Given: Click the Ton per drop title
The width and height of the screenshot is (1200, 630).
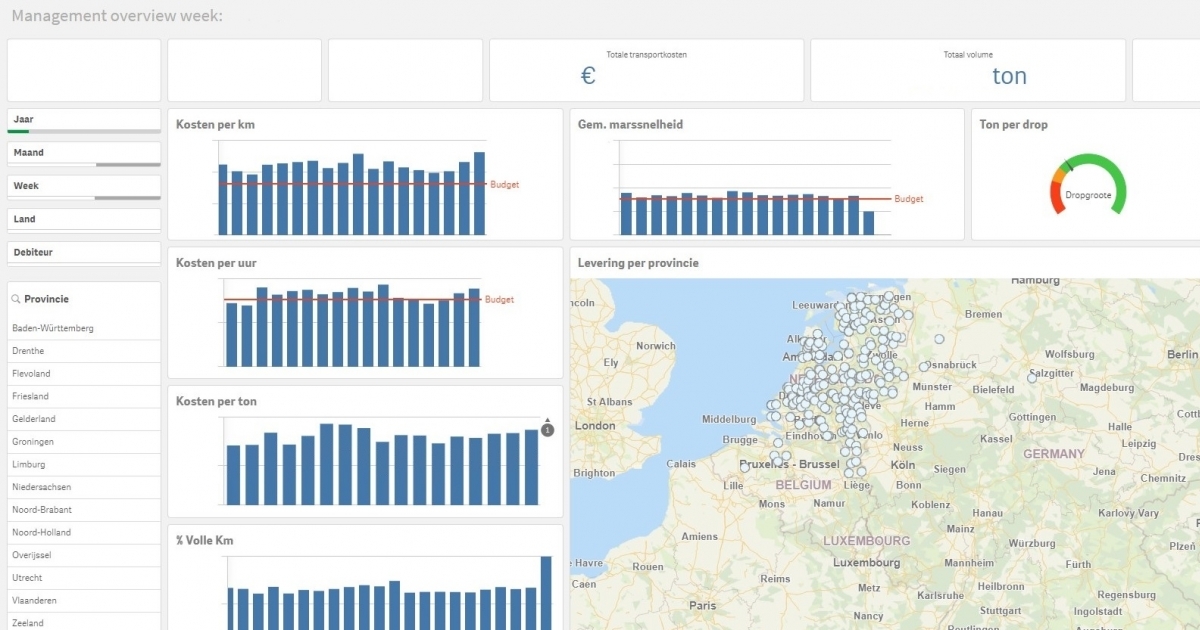Looking at the screenshot, I should pos(1013,125).
